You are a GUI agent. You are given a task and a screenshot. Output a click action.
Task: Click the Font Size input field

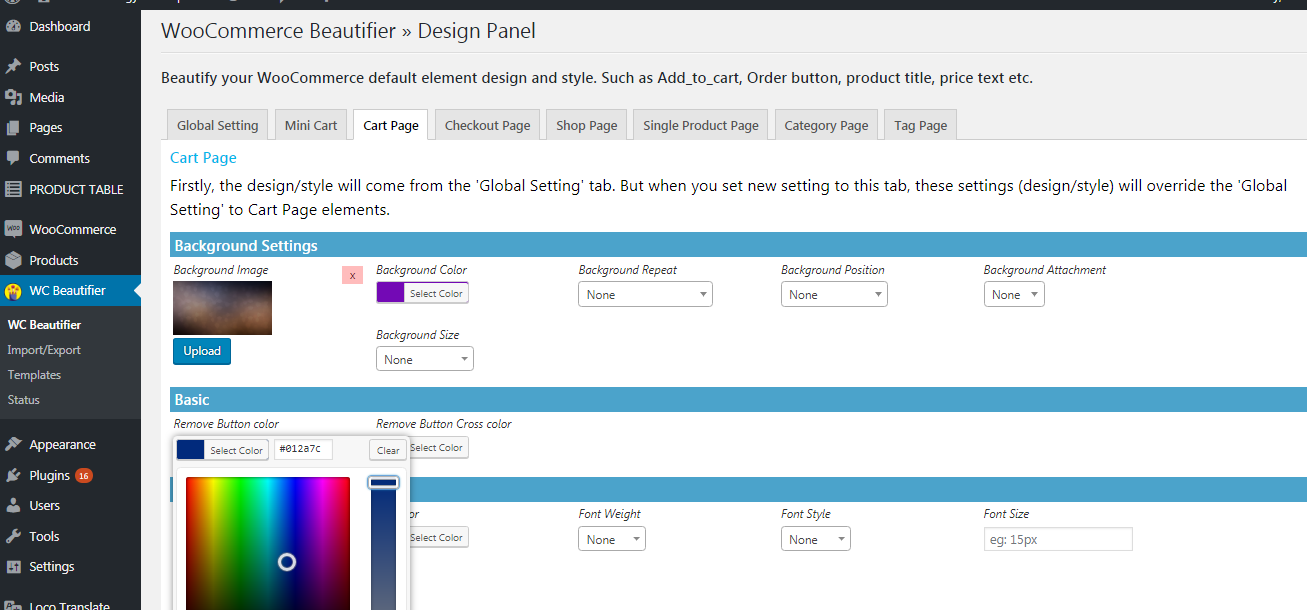pos(1058,539)
